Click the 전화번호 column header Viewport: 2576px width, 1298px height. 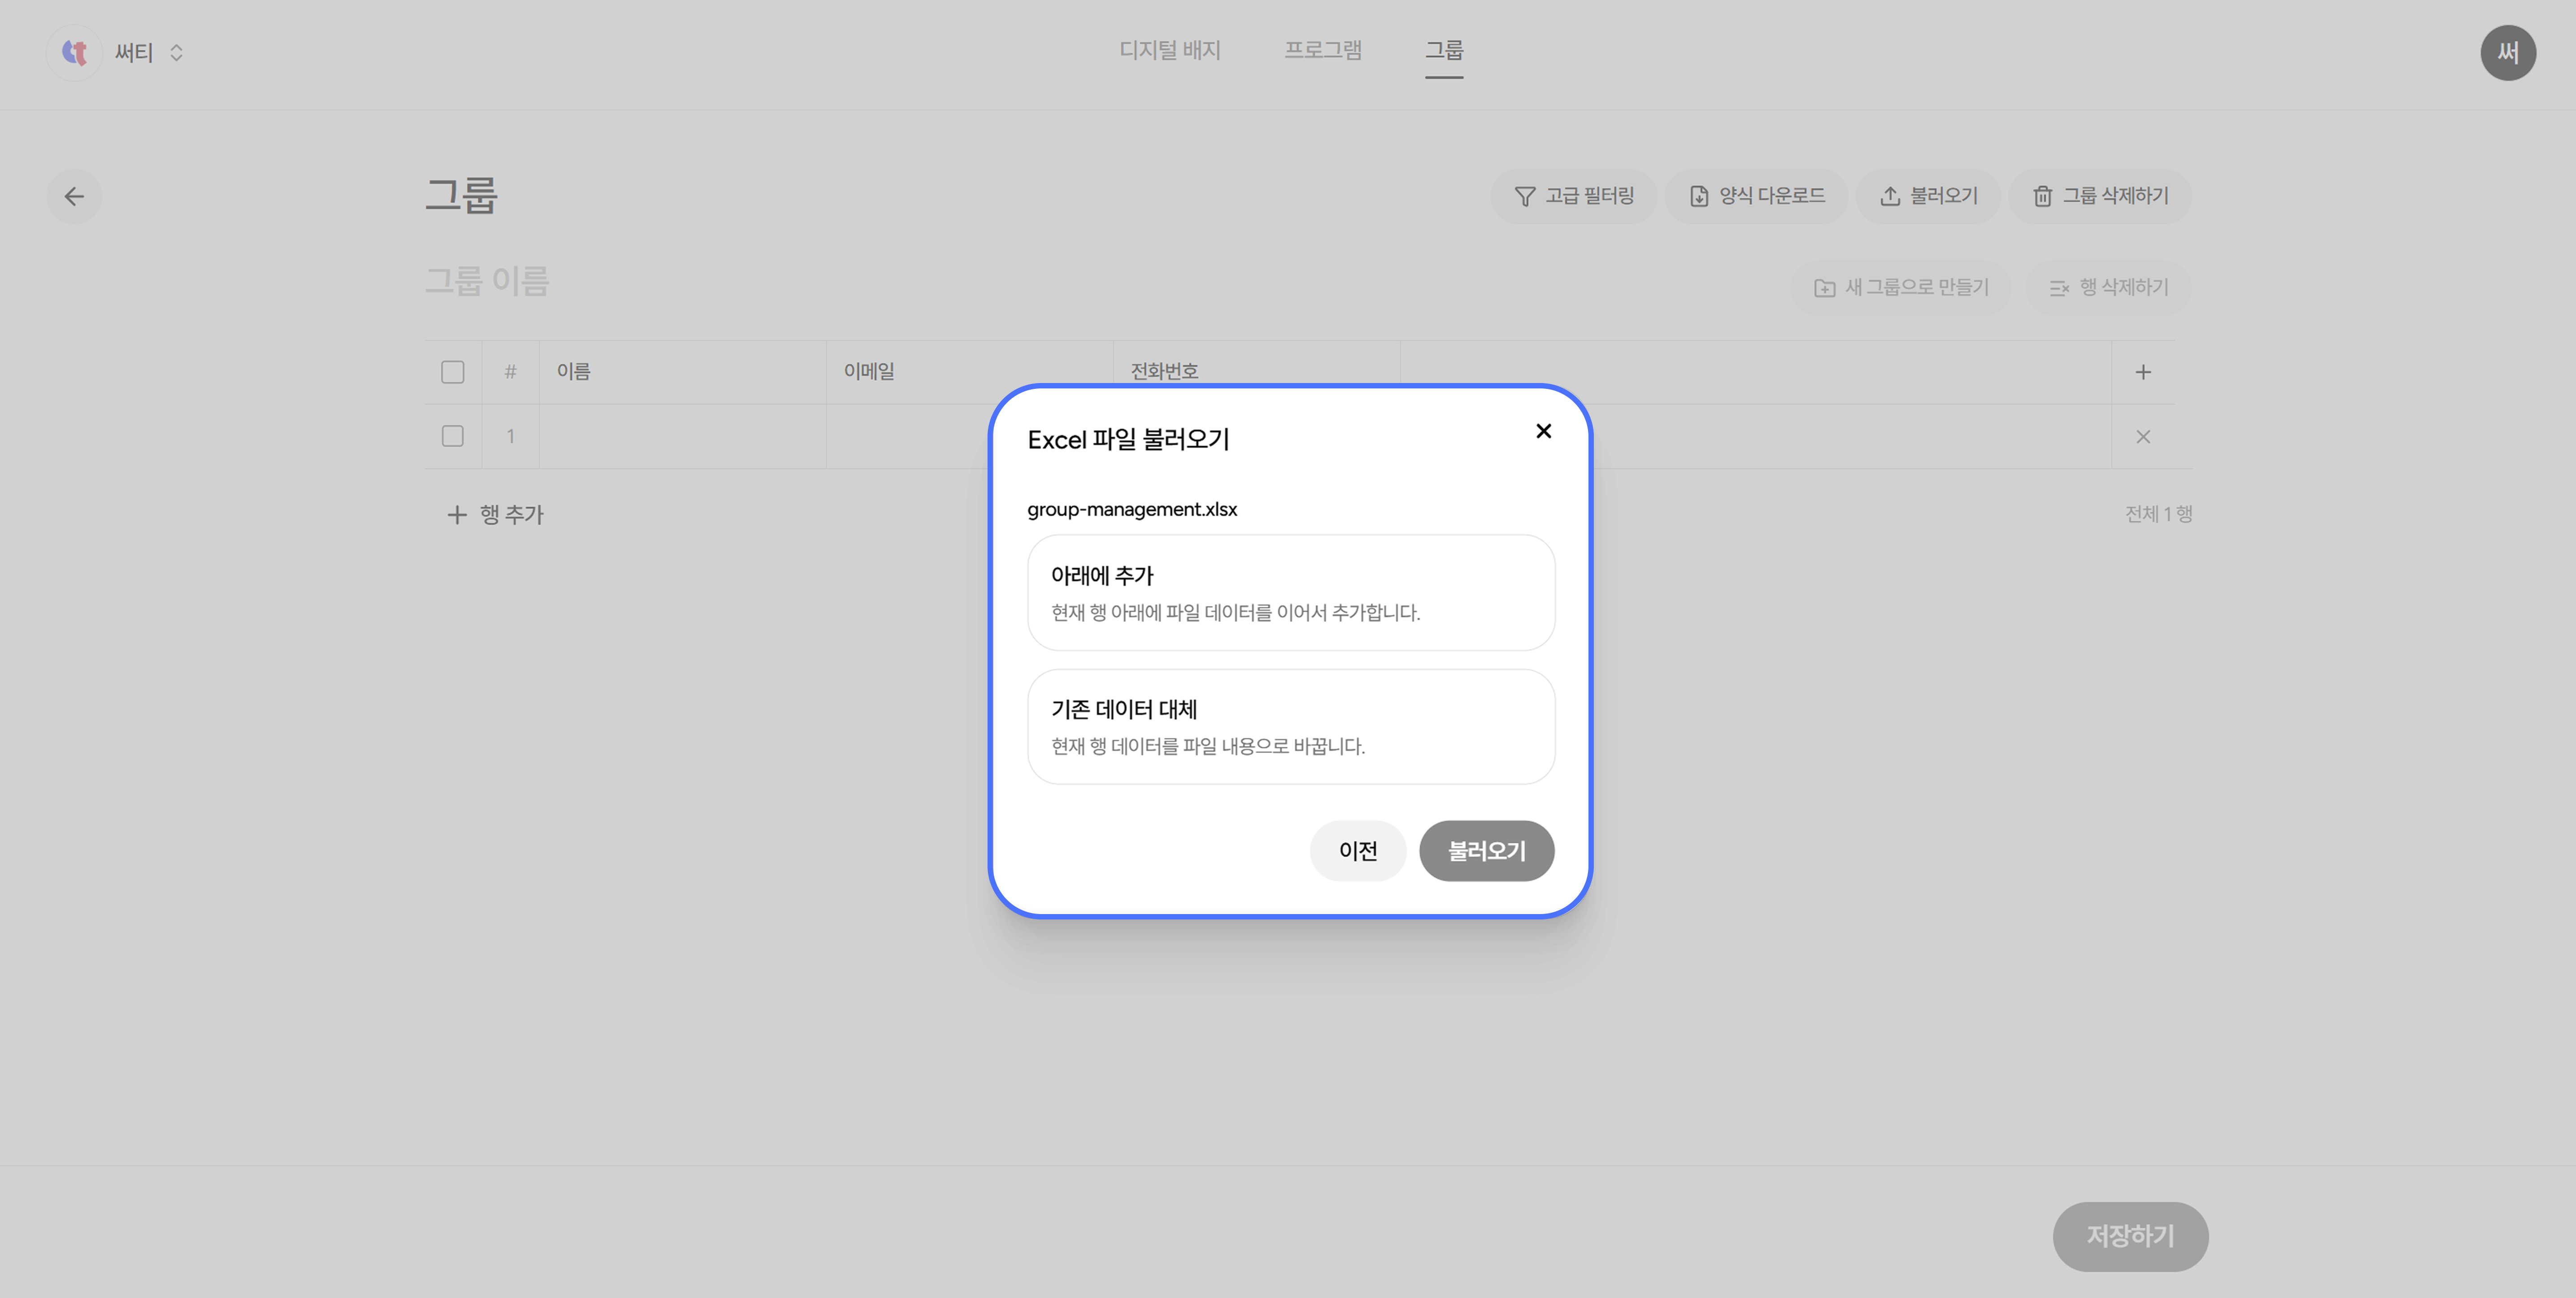click(1257, 372)
